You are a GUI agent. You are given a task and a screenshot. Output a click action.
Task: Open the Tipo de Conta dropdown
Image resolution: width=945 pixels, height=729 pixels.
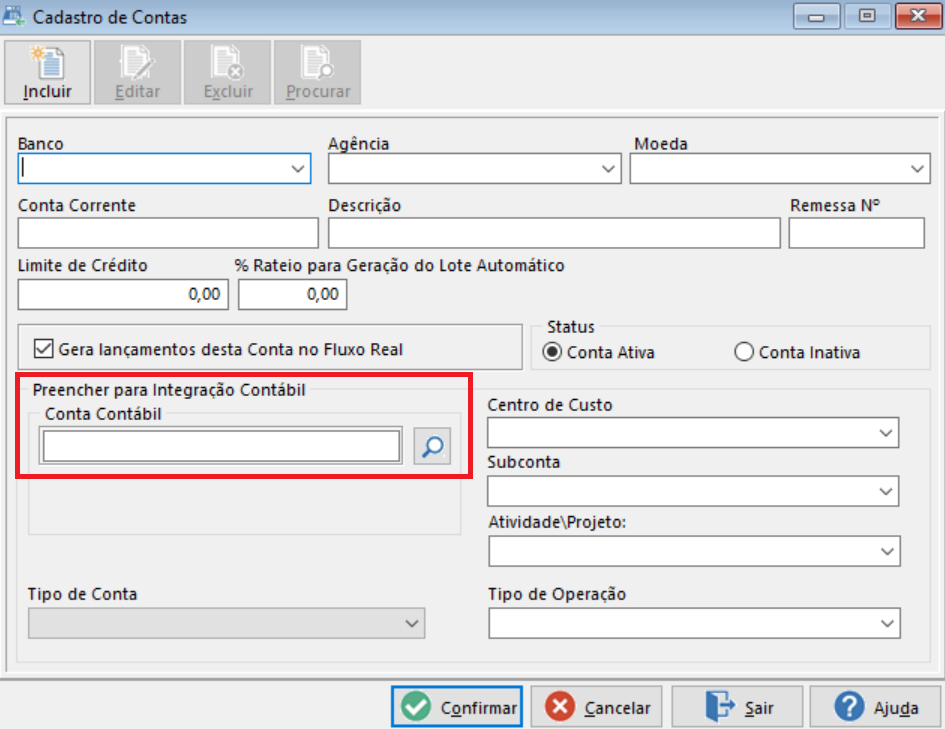(x=412, y=623)
